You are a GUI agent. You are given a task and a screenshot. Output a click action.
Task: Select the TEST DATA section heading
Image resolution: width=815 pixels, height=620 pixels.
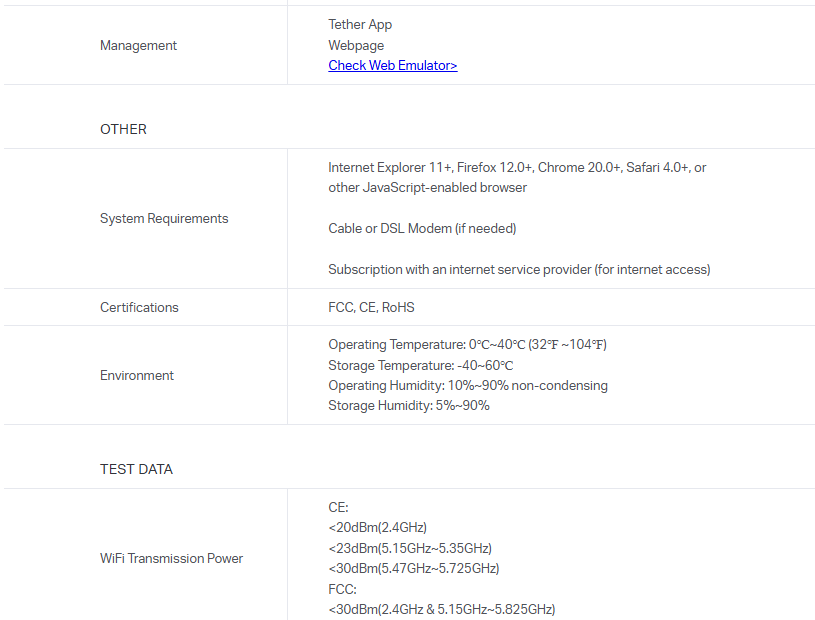pos(136,469)
